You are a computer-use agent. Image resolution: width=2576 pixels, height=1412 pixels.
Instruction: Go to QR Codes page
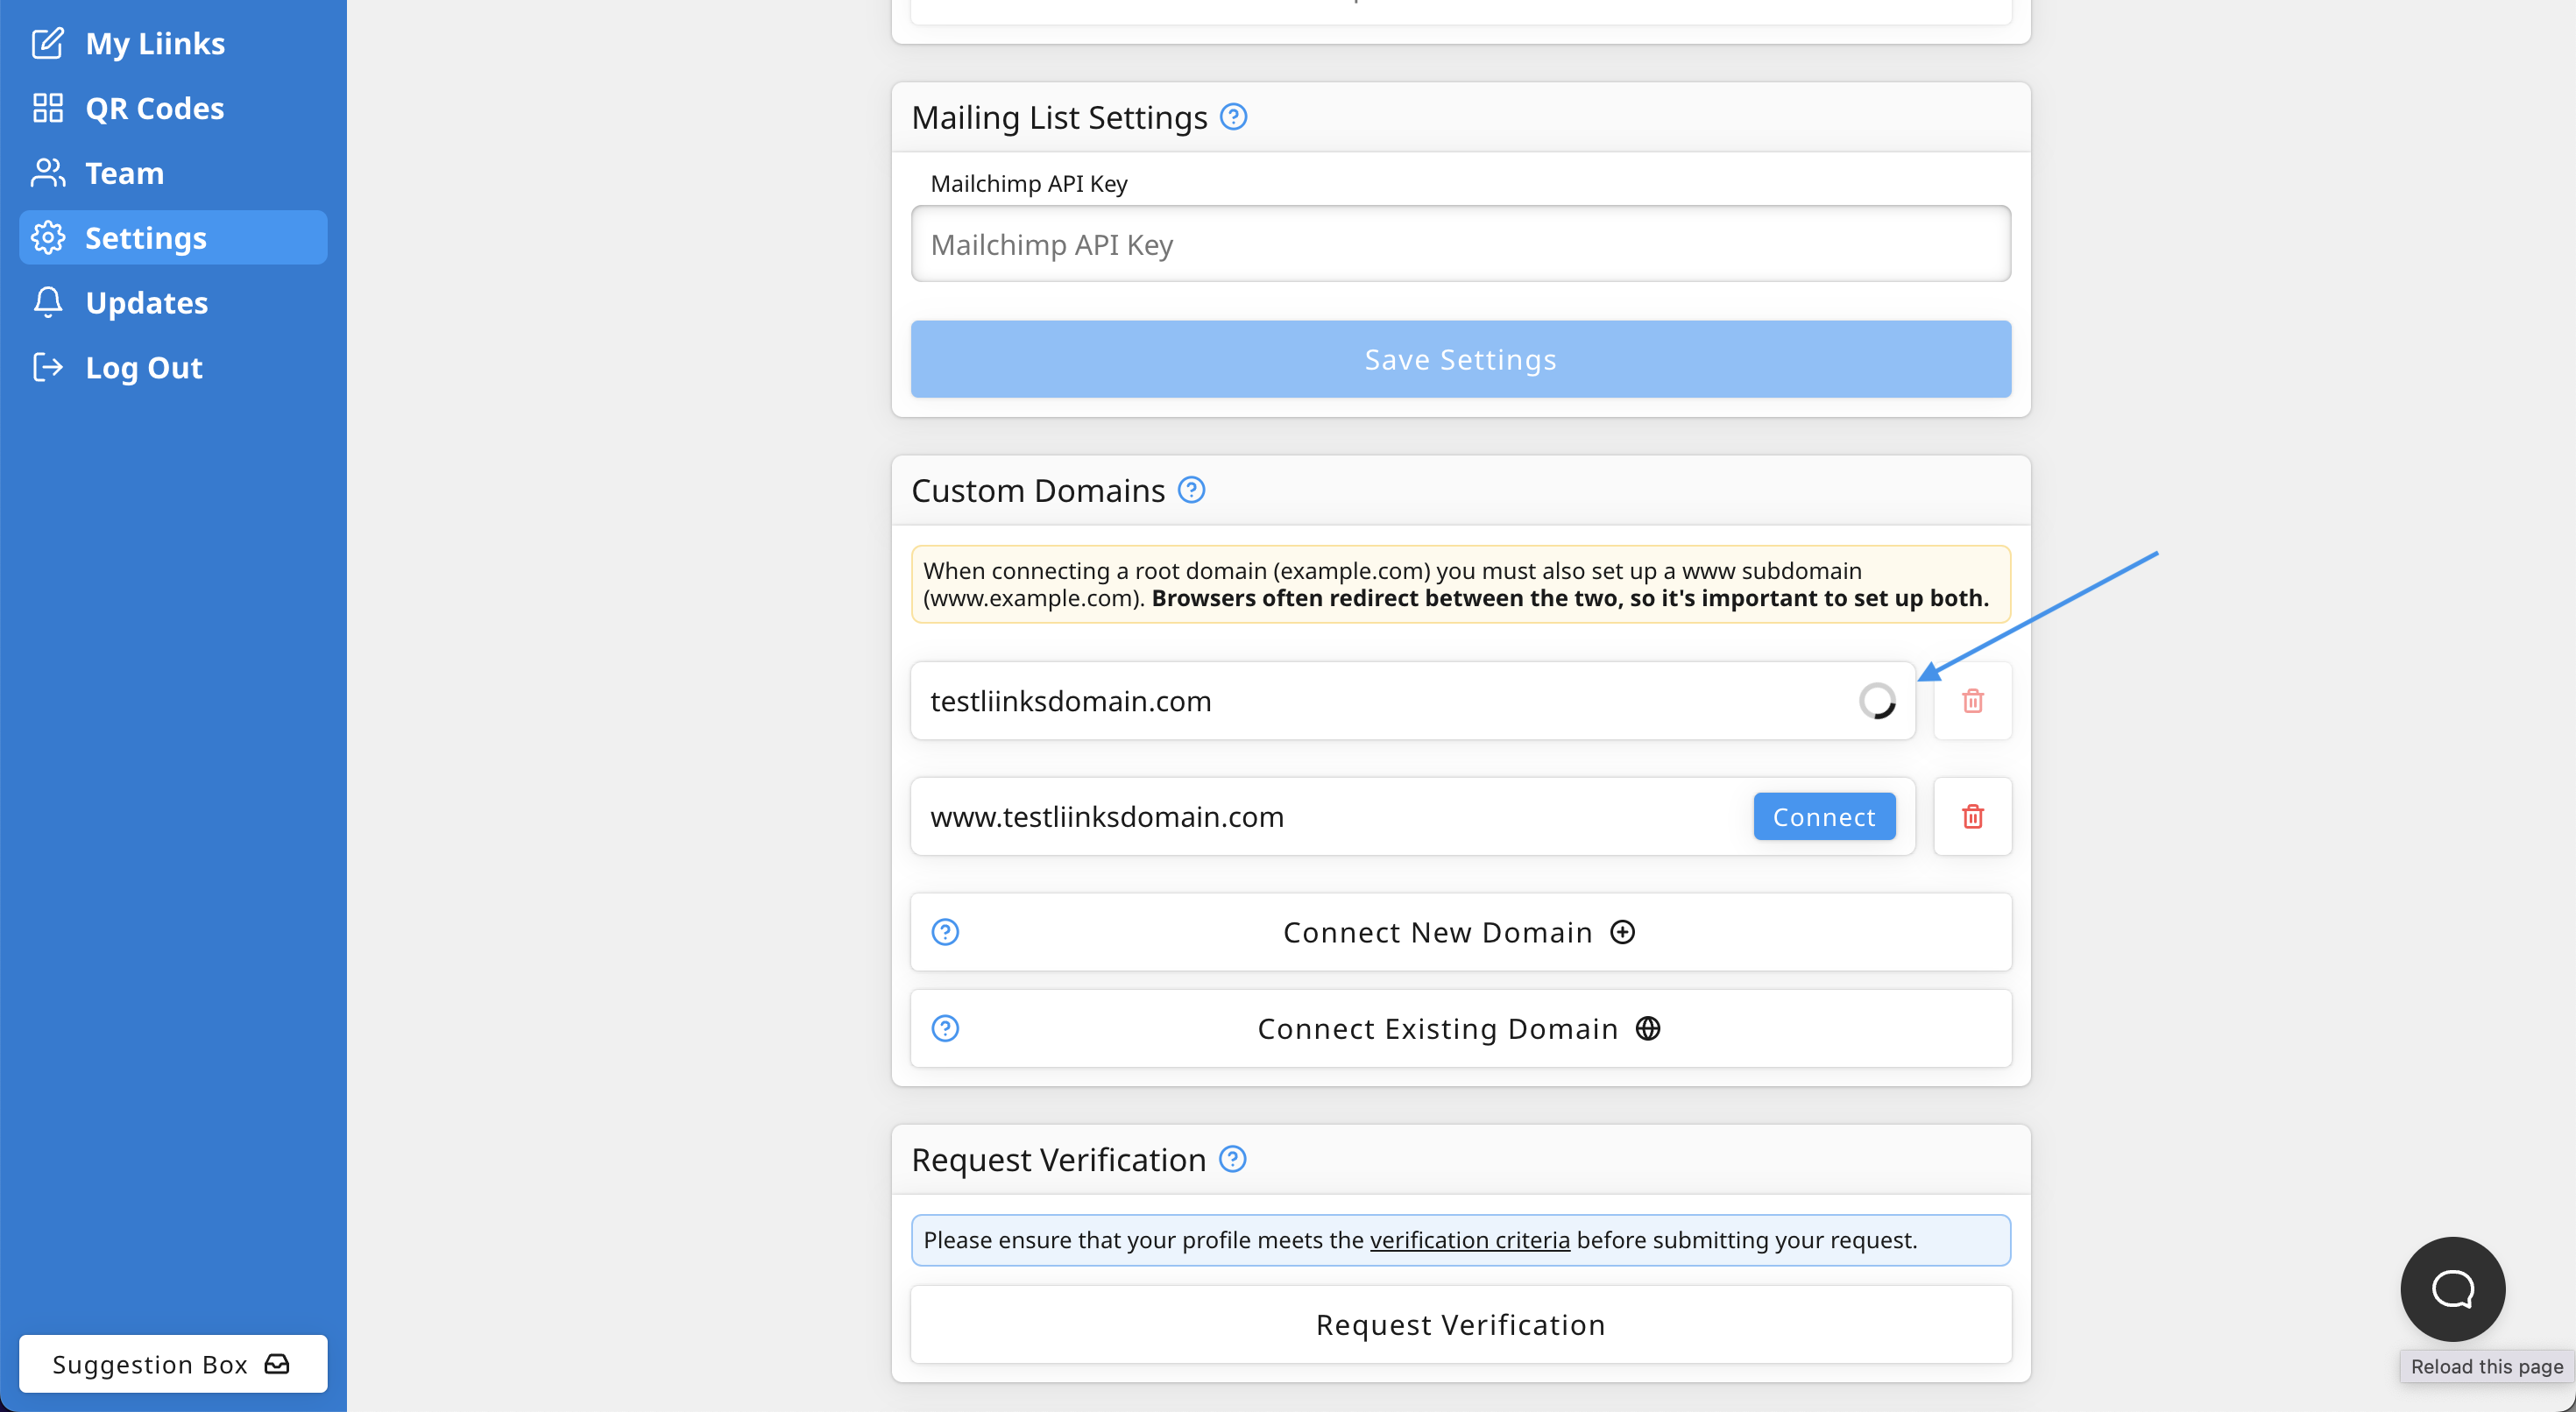click(x=154, y=108)
